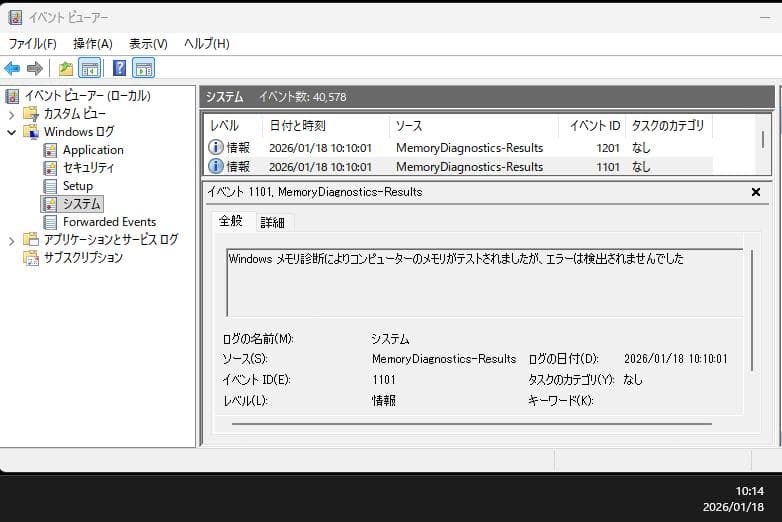Image resolution: width=782 pixels, height=522 pixels.
Task: Sort events by 日付と時刻 column header
Action: point(325,126)
